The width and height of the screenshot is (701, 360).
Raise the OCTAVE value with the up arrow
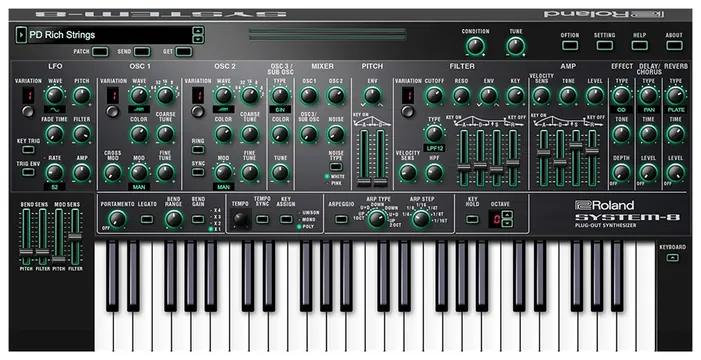(x=507, y=216)
